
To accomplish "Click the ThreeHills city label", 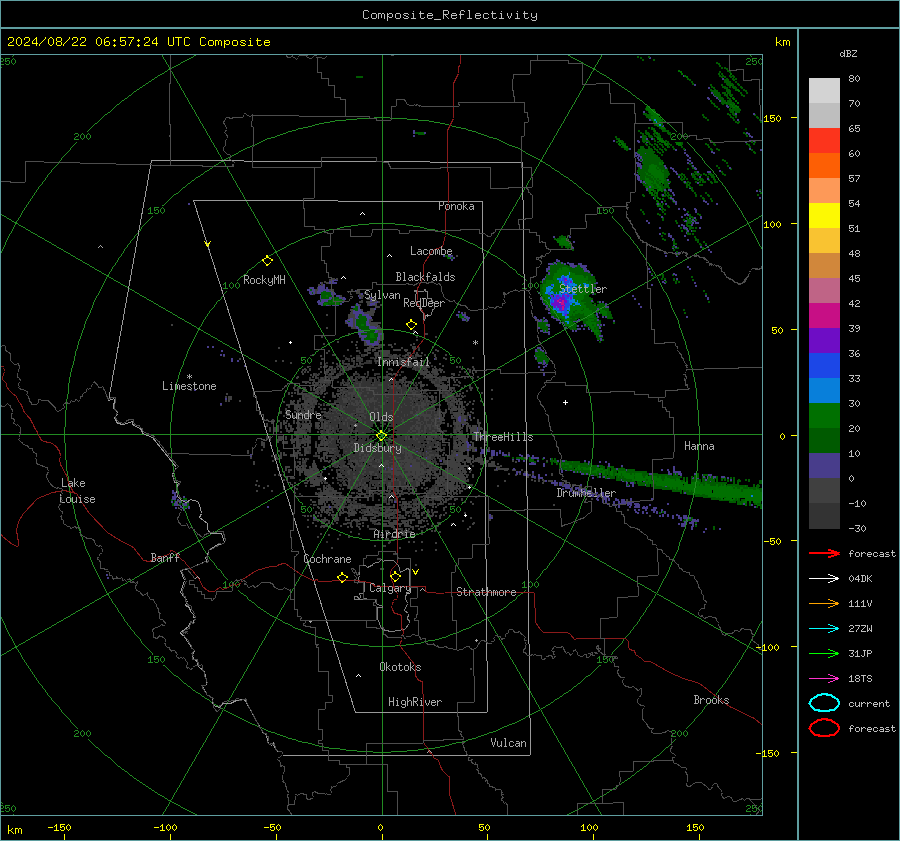I will pyautogui.click(x=503, y=437).
